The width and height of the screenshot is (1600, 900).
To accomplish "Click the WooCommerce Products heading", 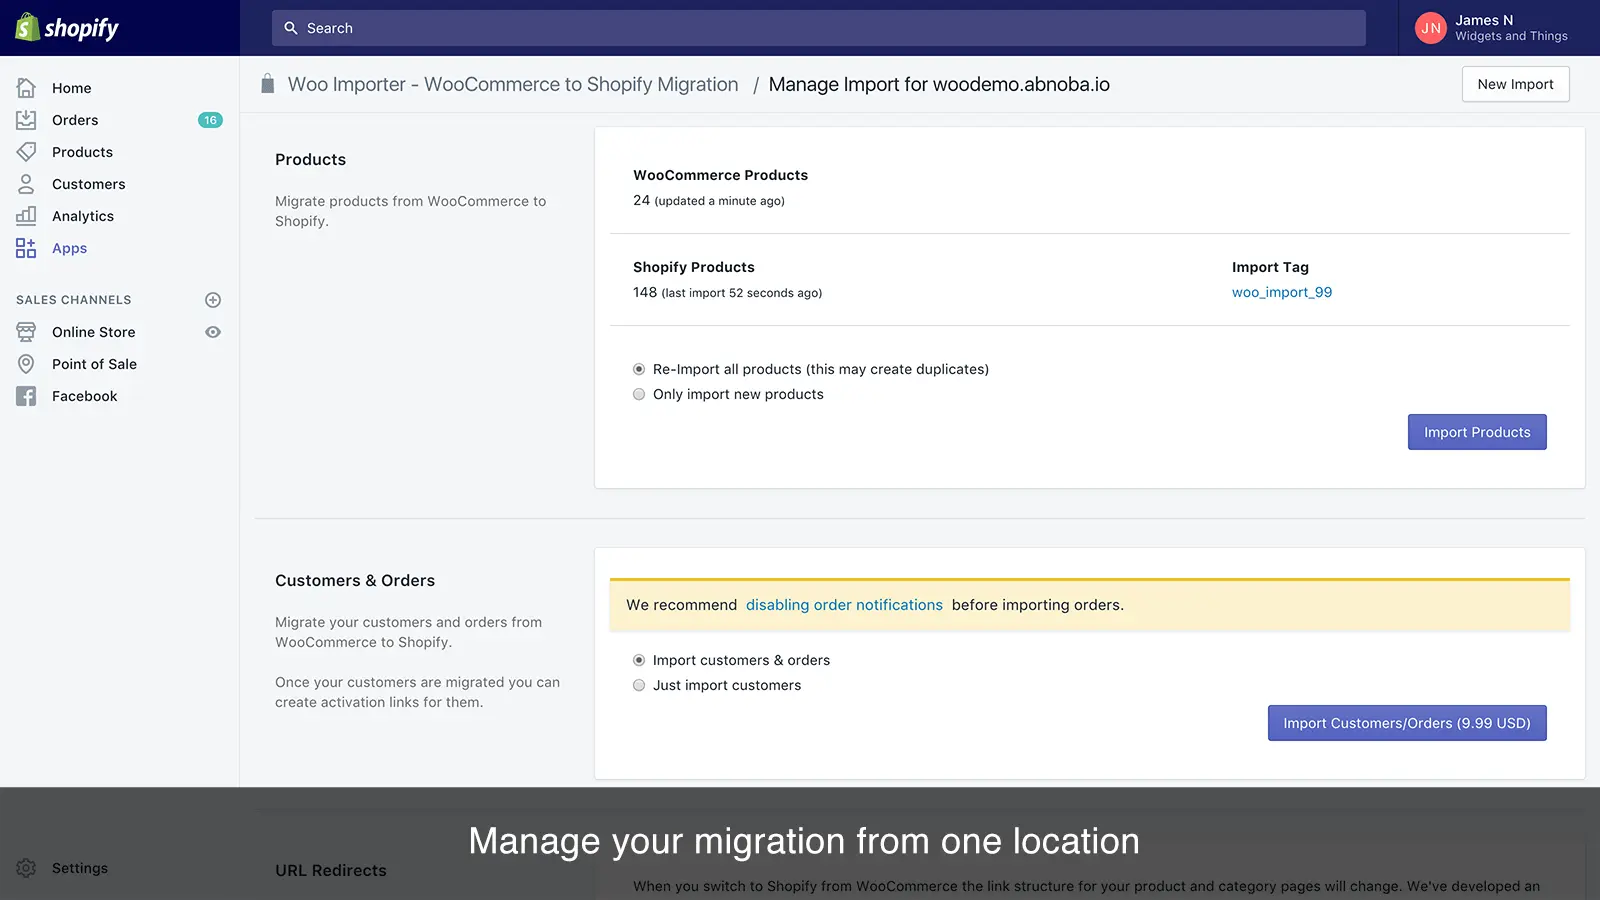I will click(x=720, y=175).
